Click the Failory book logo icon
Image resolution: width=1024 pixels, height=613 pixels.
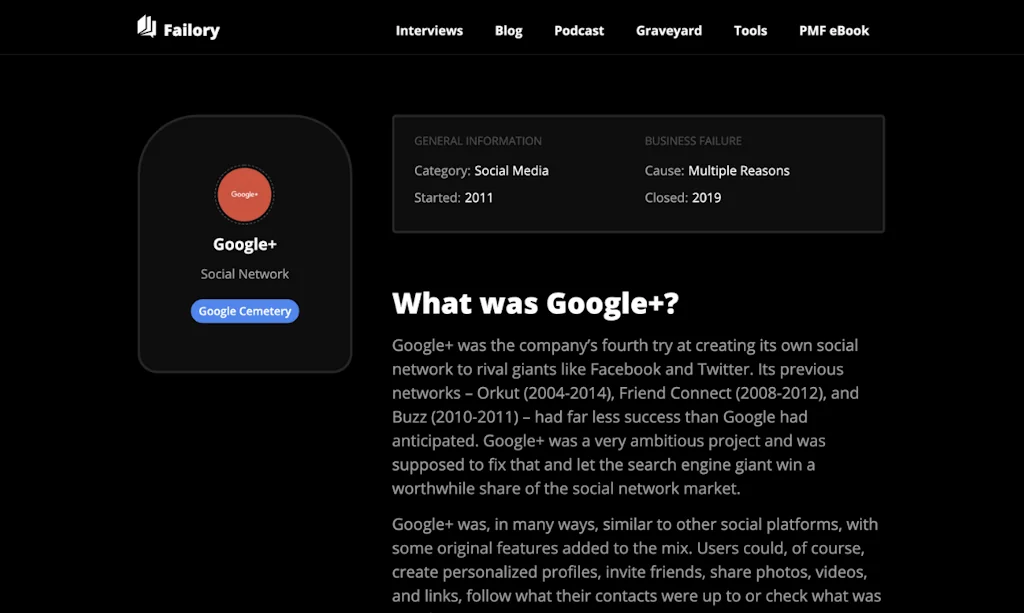(x=147, y=27)
